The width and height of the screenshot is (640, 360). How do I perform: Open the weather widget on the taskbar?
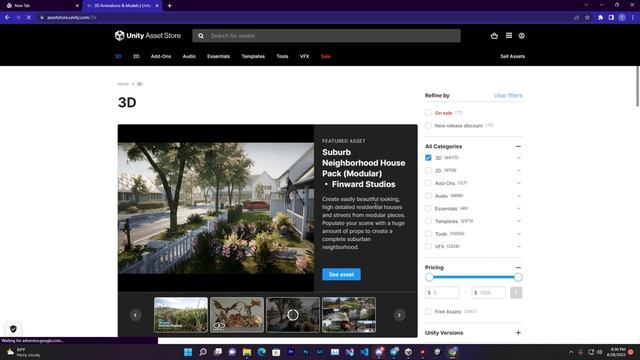click(x=22, y=352)
